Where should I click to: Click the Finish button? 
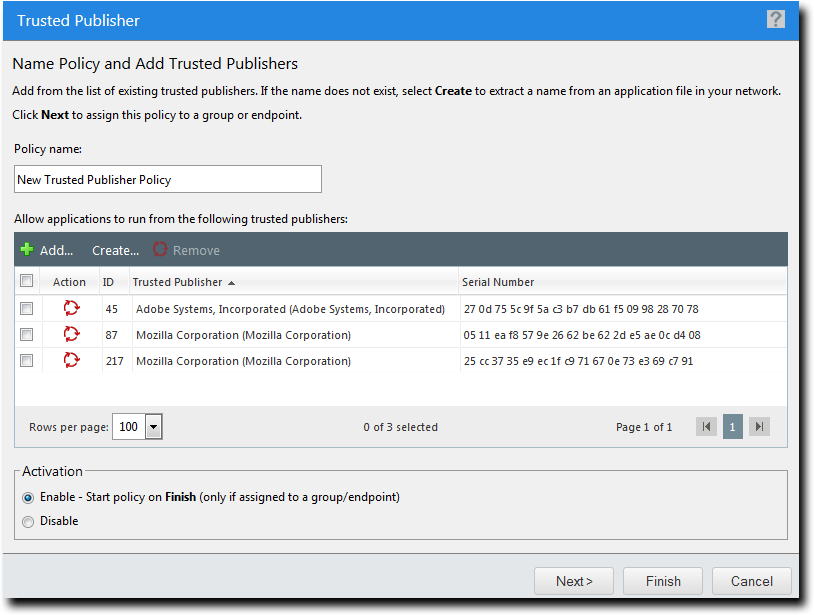(663, 581)
